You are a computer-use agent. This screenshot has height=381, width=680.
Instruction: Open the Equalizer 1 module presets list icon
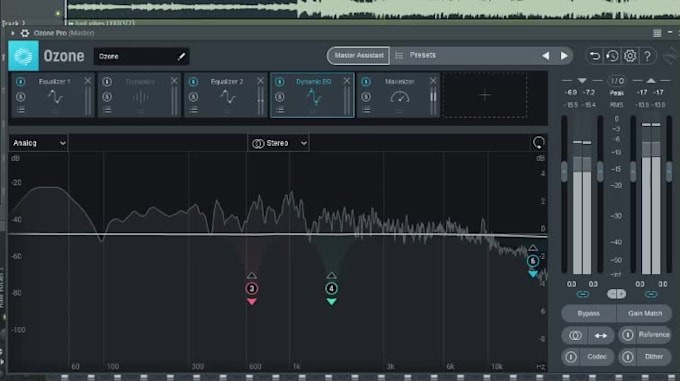pos(20,110)
